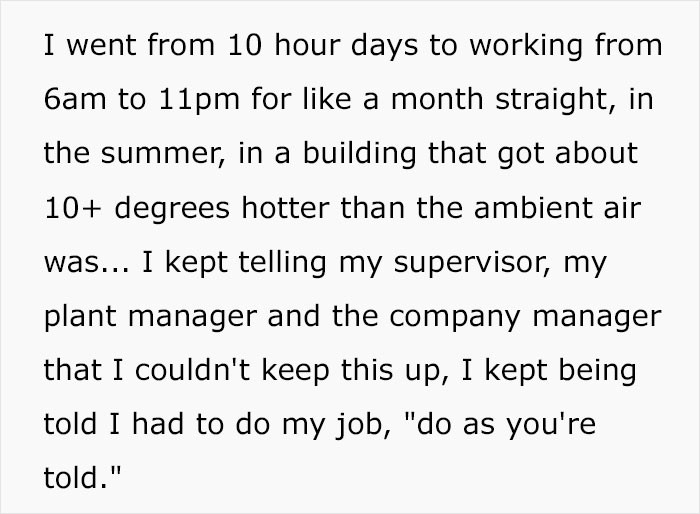
Task: Click the phrase "ambient air"
Action: (557, 208)
